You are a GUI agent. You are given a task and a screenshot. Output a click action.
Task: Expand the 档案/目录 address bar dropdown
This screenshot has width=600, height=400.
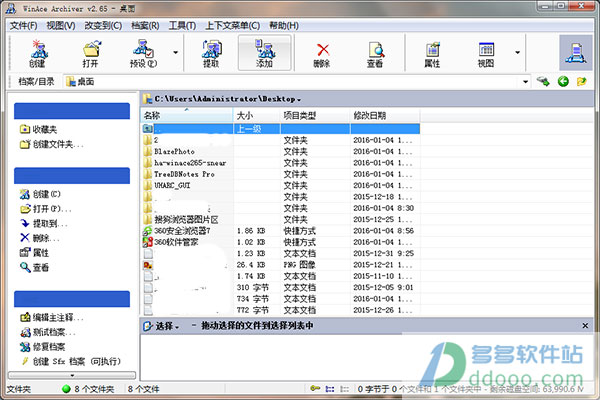coord(525,82)
